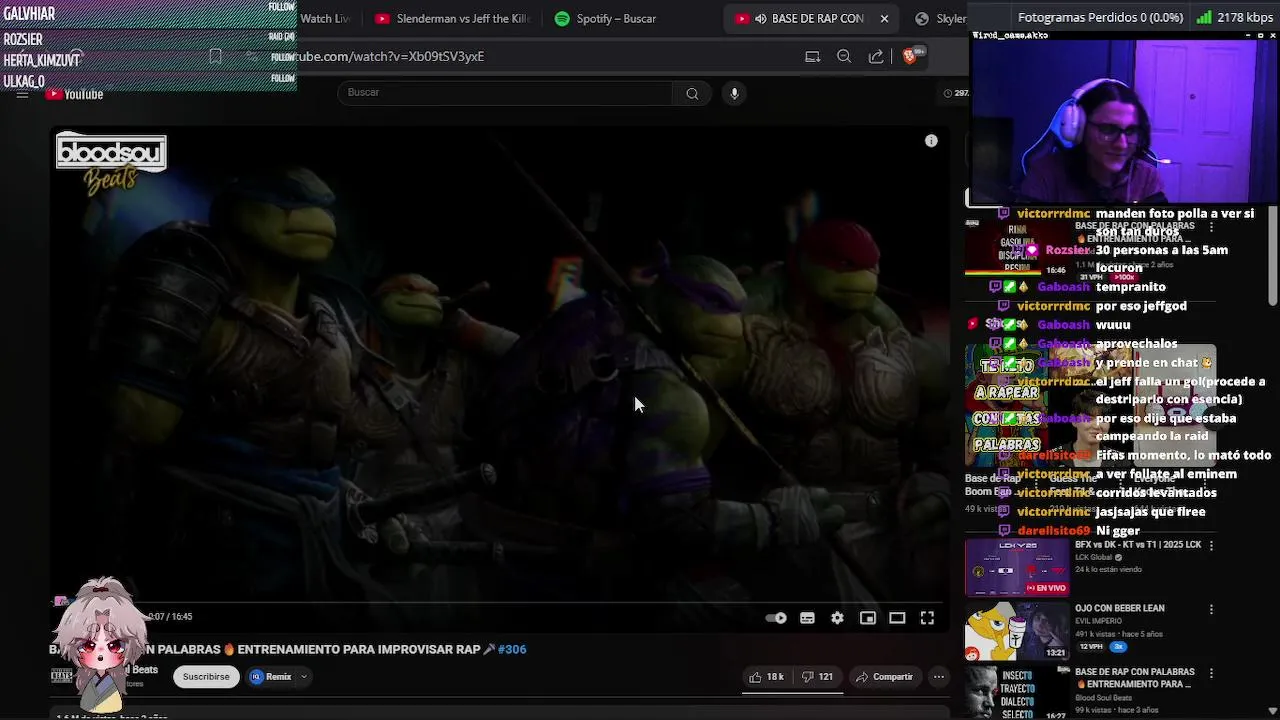Click the Compartir share button
This screenshot has width=1280, height=720.
pos(884,677)
